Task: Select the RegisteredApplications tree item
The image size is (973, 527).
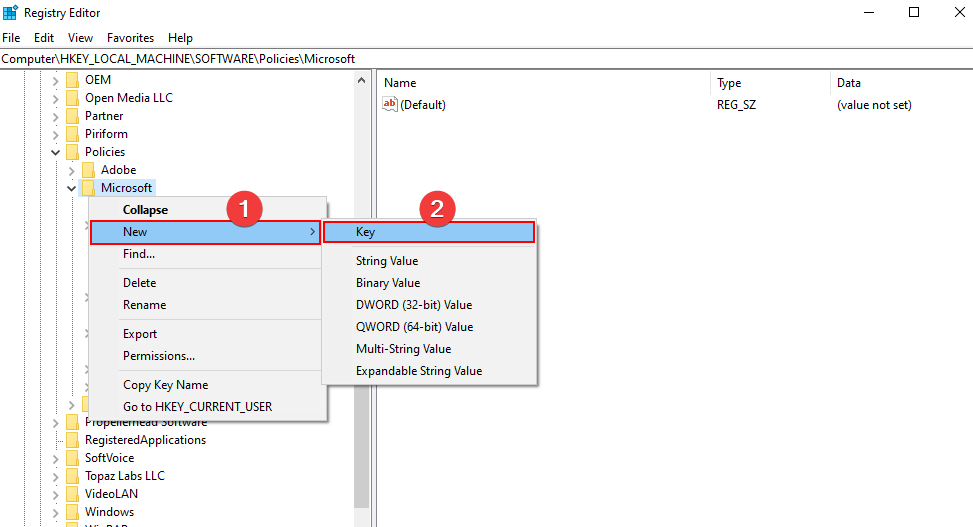Action: click(x=145, y=440)
